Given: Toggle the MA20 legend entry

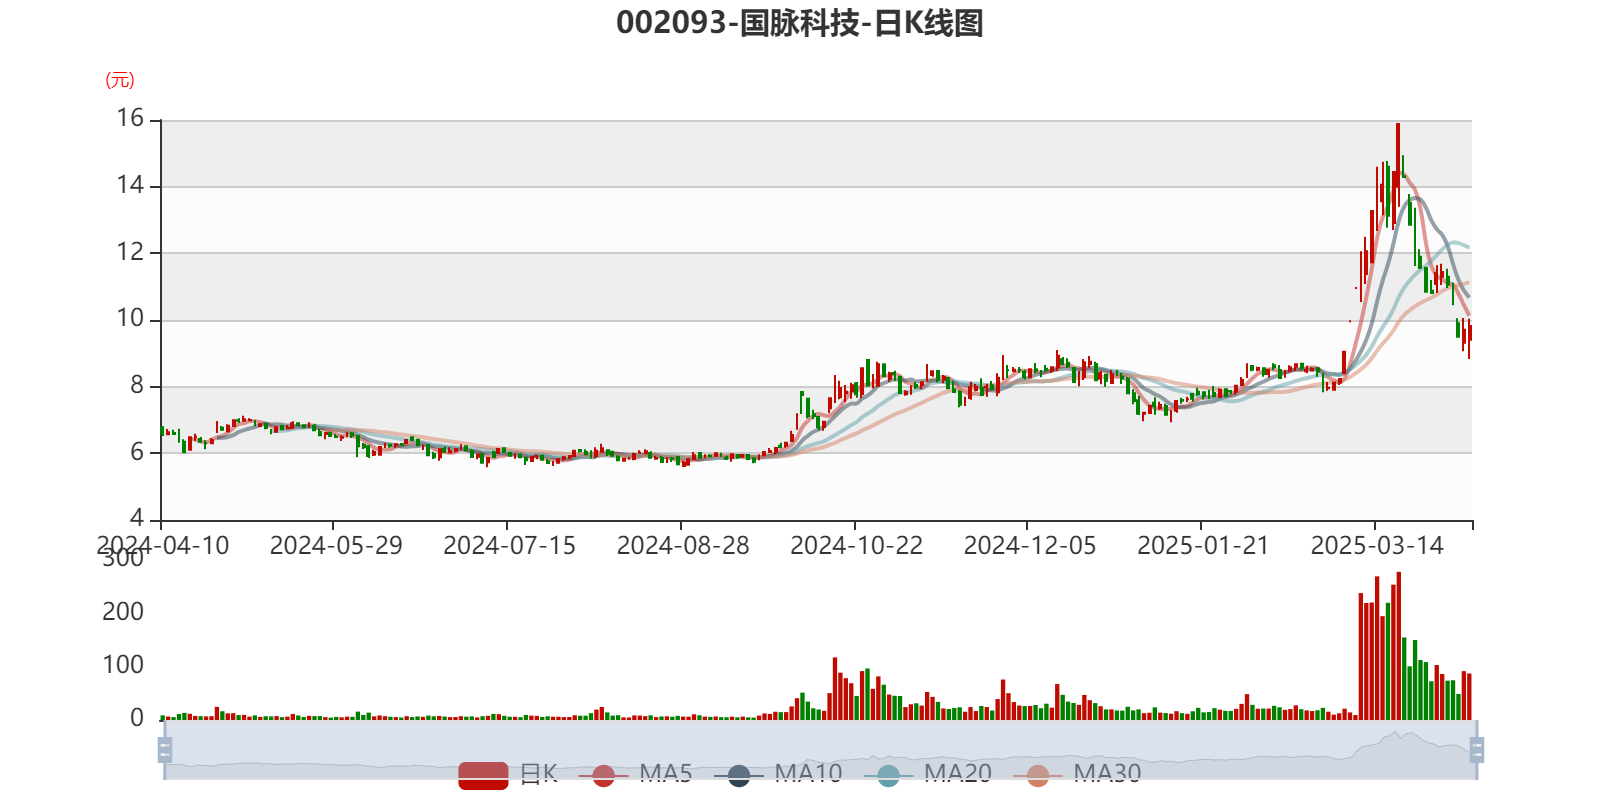Looking at the screenshot, I should pos(928,774).
